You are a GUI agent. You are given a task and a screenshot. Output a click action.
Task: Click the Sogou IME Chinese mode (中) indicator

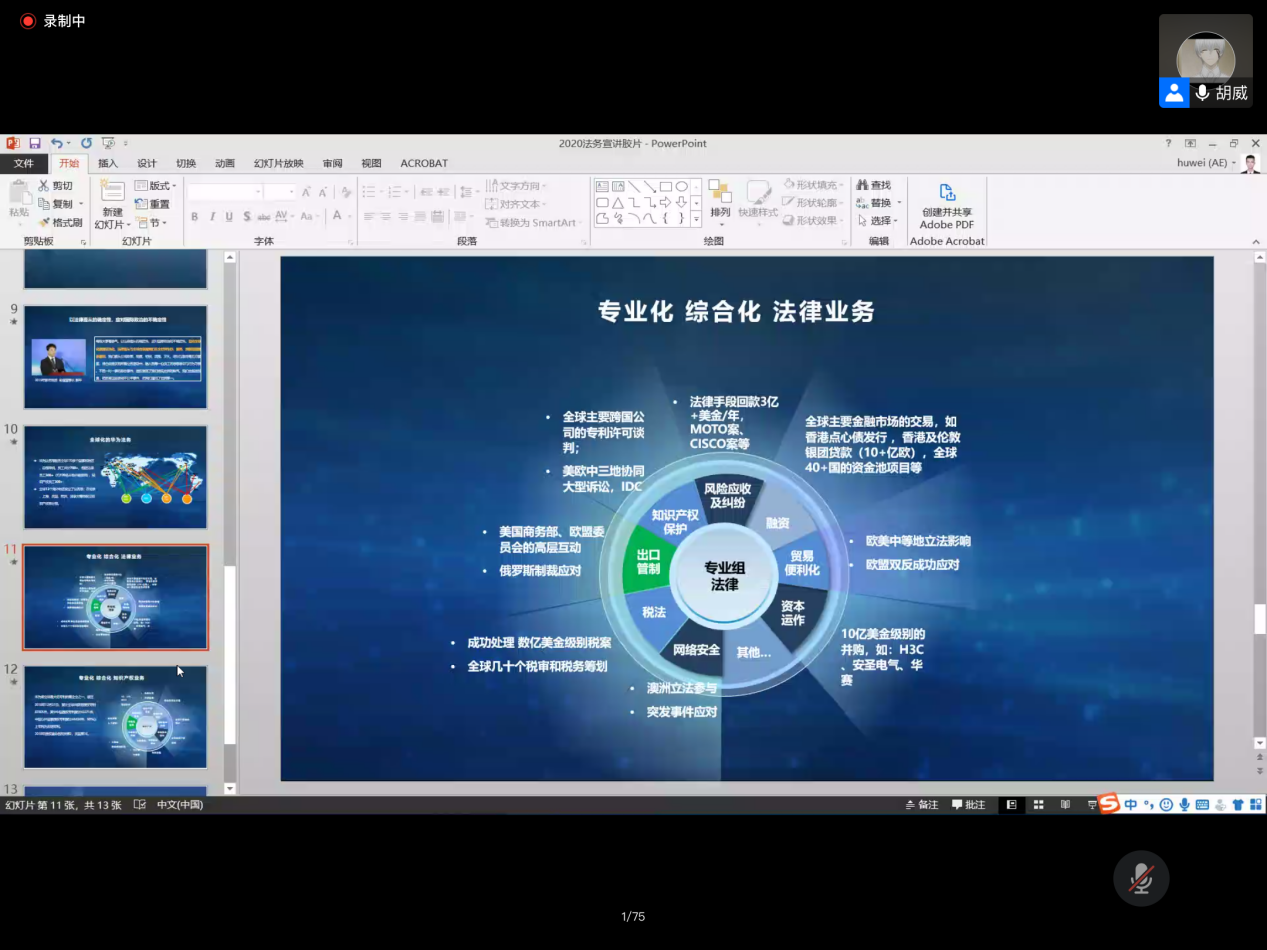coord(1130,804)
